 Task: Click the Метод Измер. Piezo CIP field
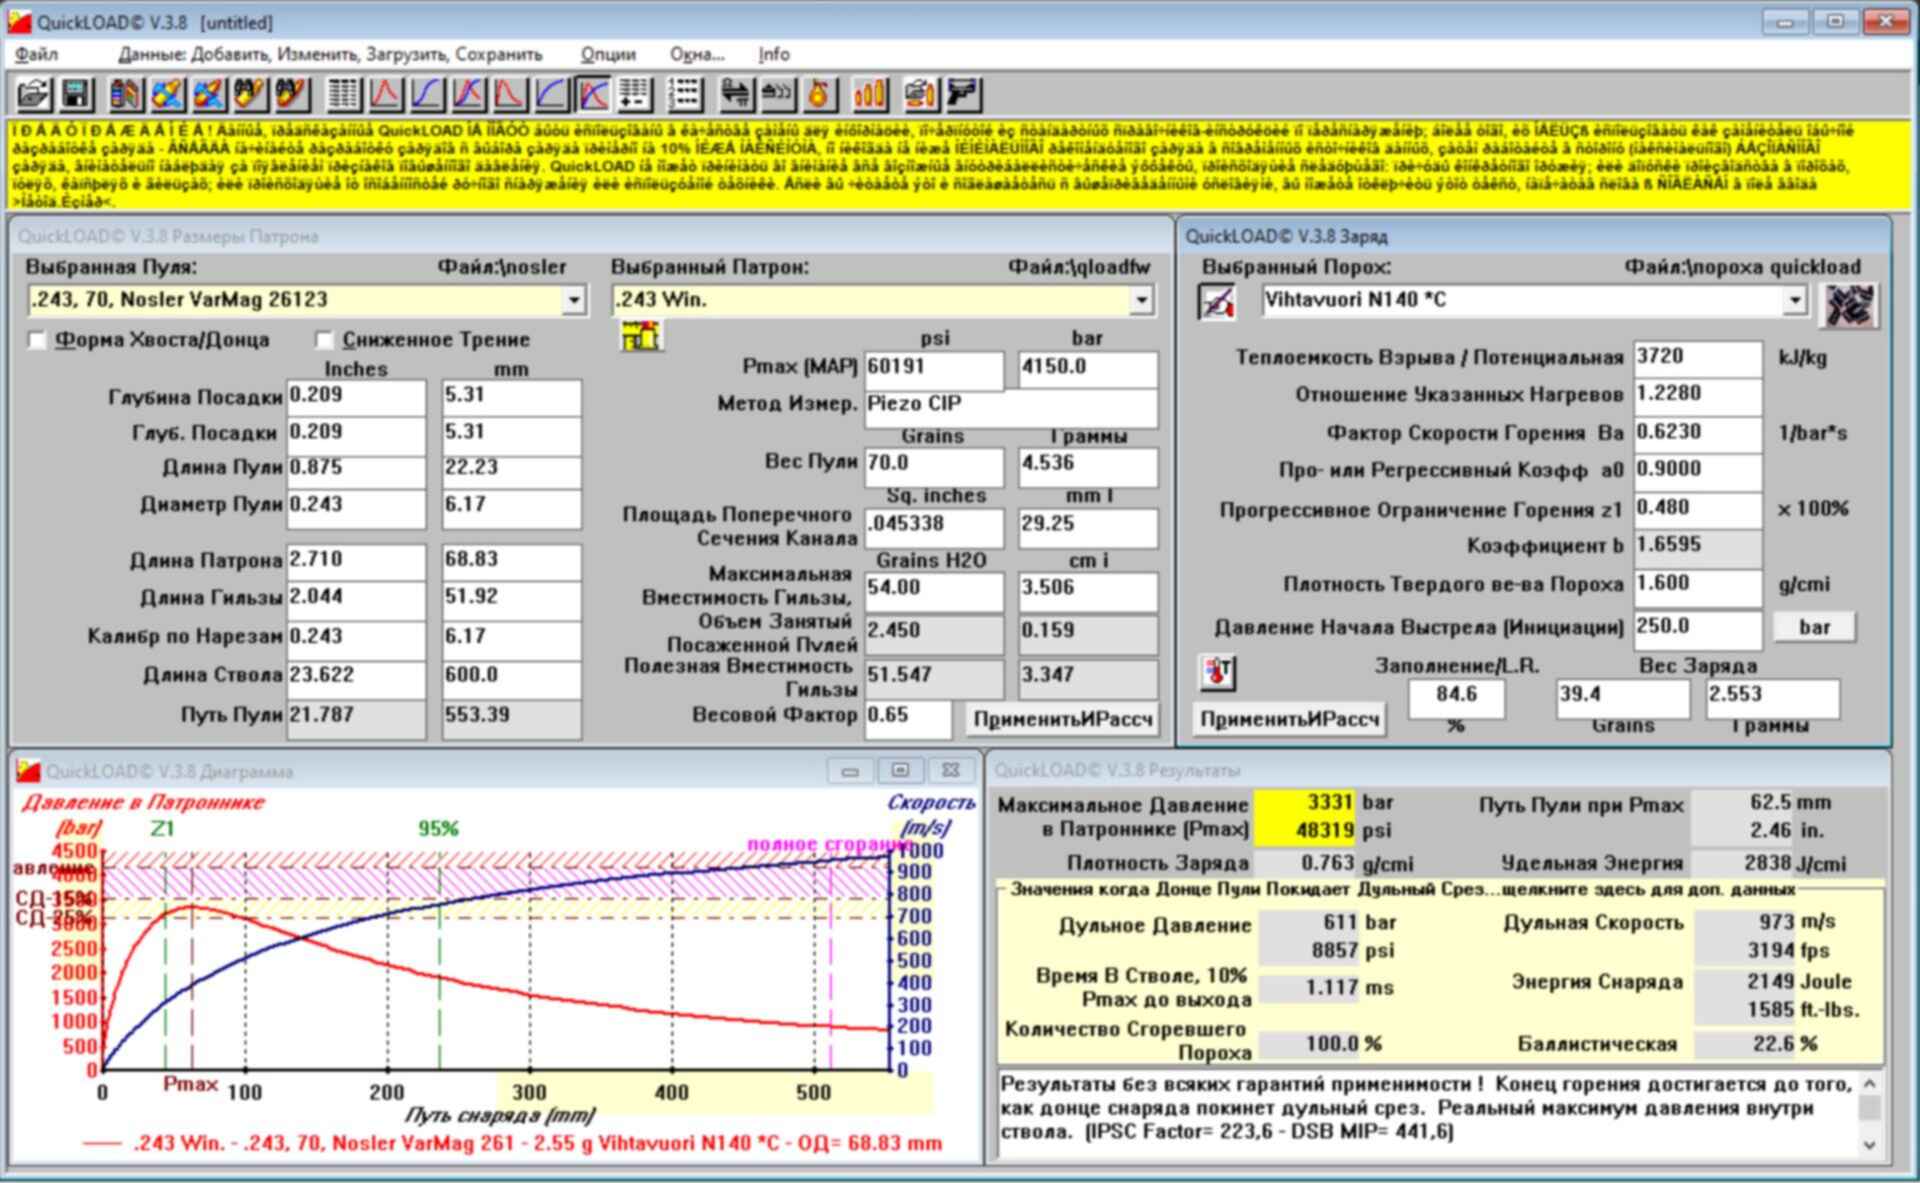pos(1011,407)
